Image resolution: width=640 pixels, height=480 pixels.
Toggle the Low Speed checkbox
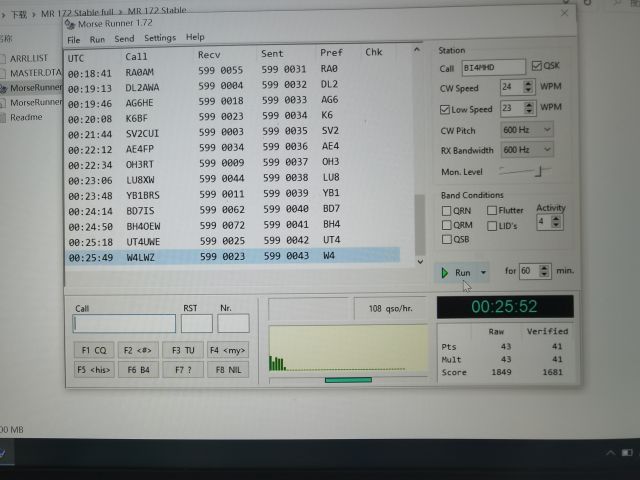[x=444, y=109]
